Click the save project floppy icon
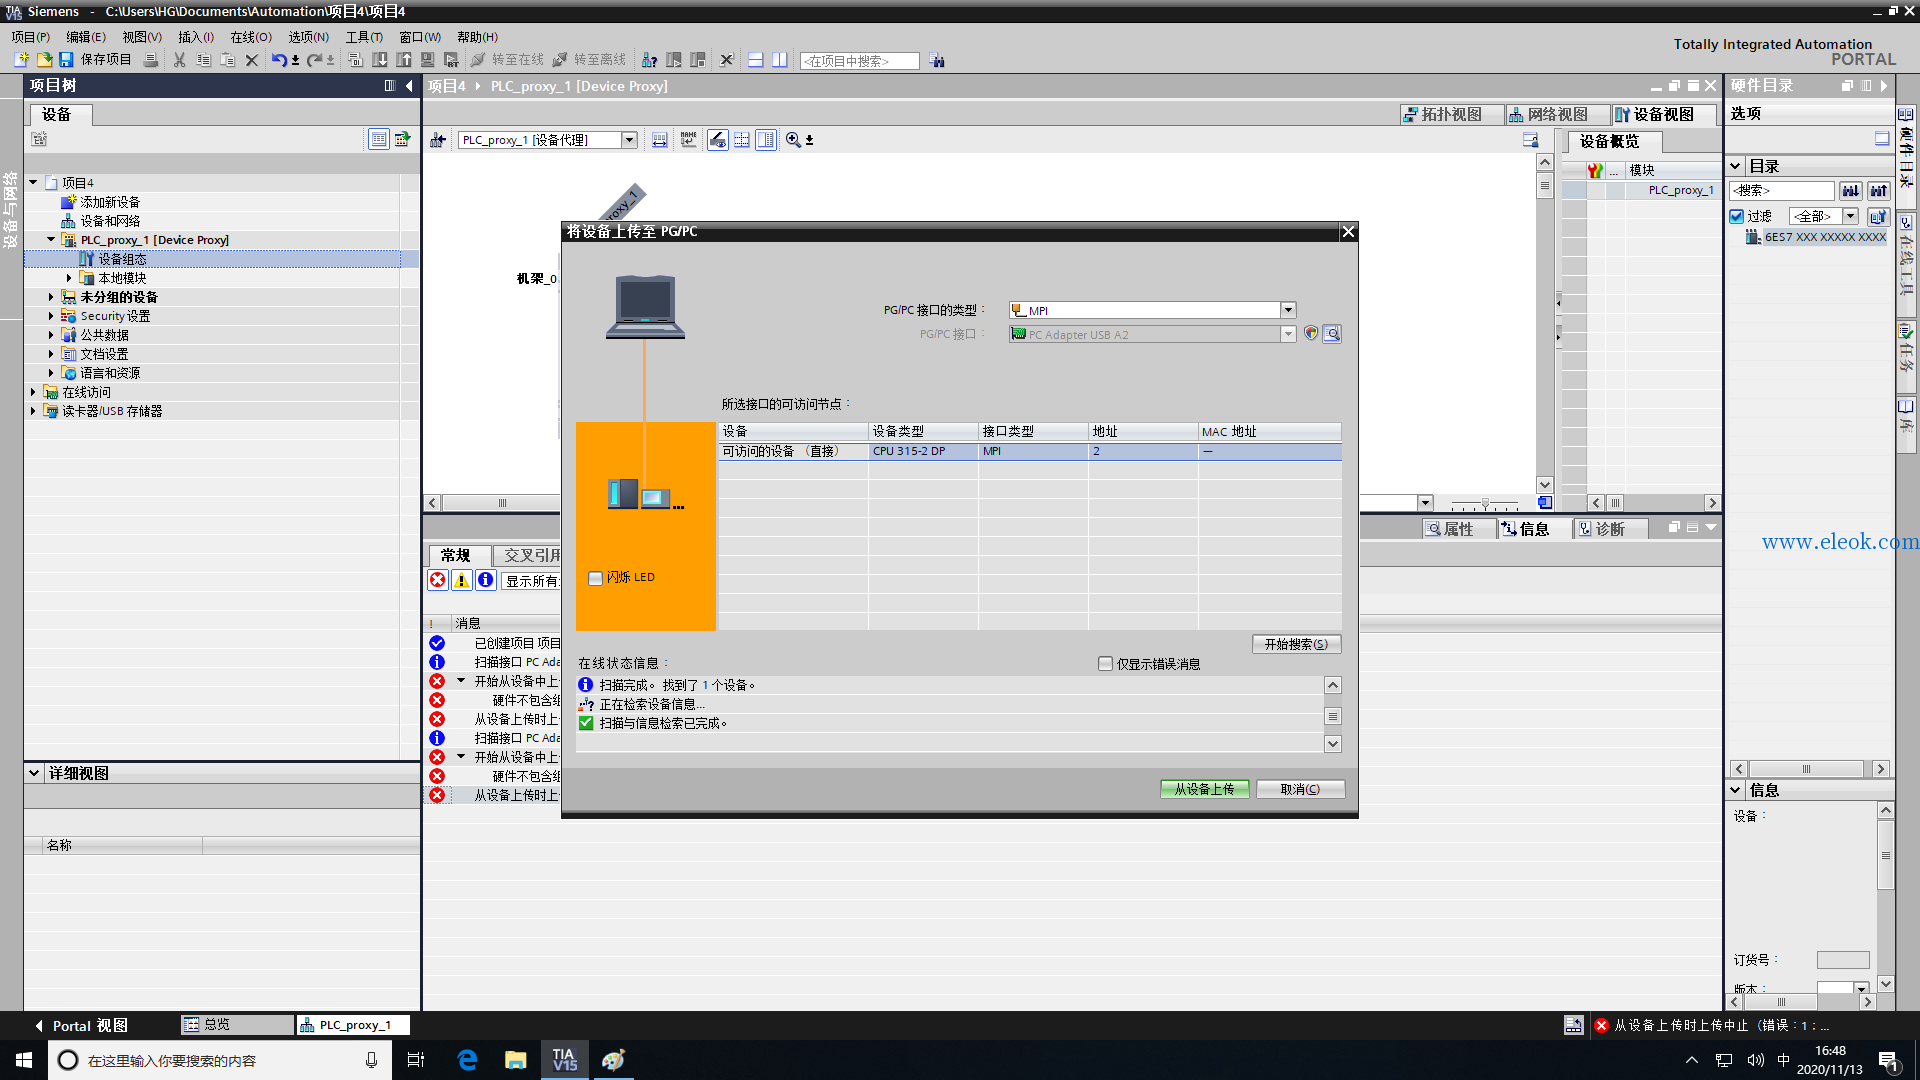Screen dimensions: 1920x1080 (66, 60)
